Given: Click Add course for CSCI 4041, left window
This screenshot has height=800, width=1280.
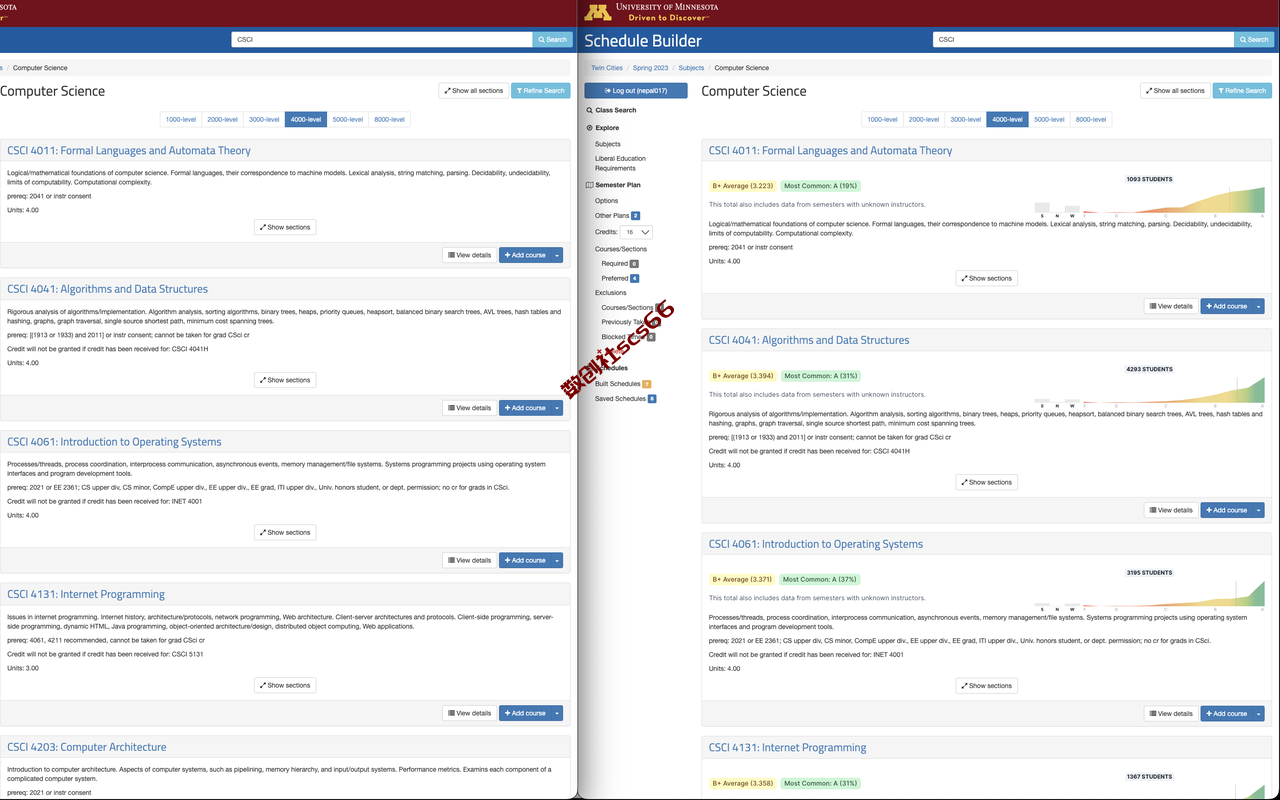Looking at the screenshot, I should (525, 408).
